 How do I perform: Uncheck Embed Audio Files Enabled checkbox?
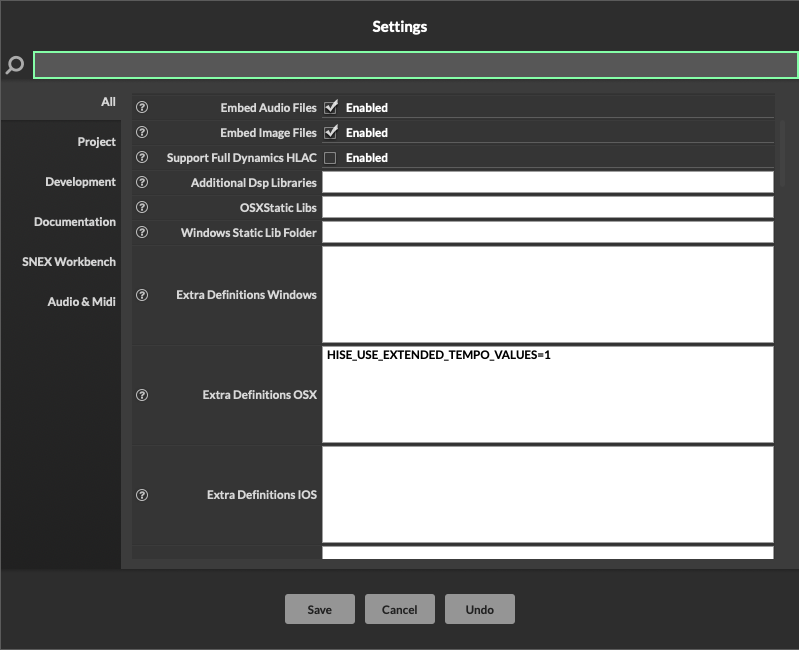[331, 107]
